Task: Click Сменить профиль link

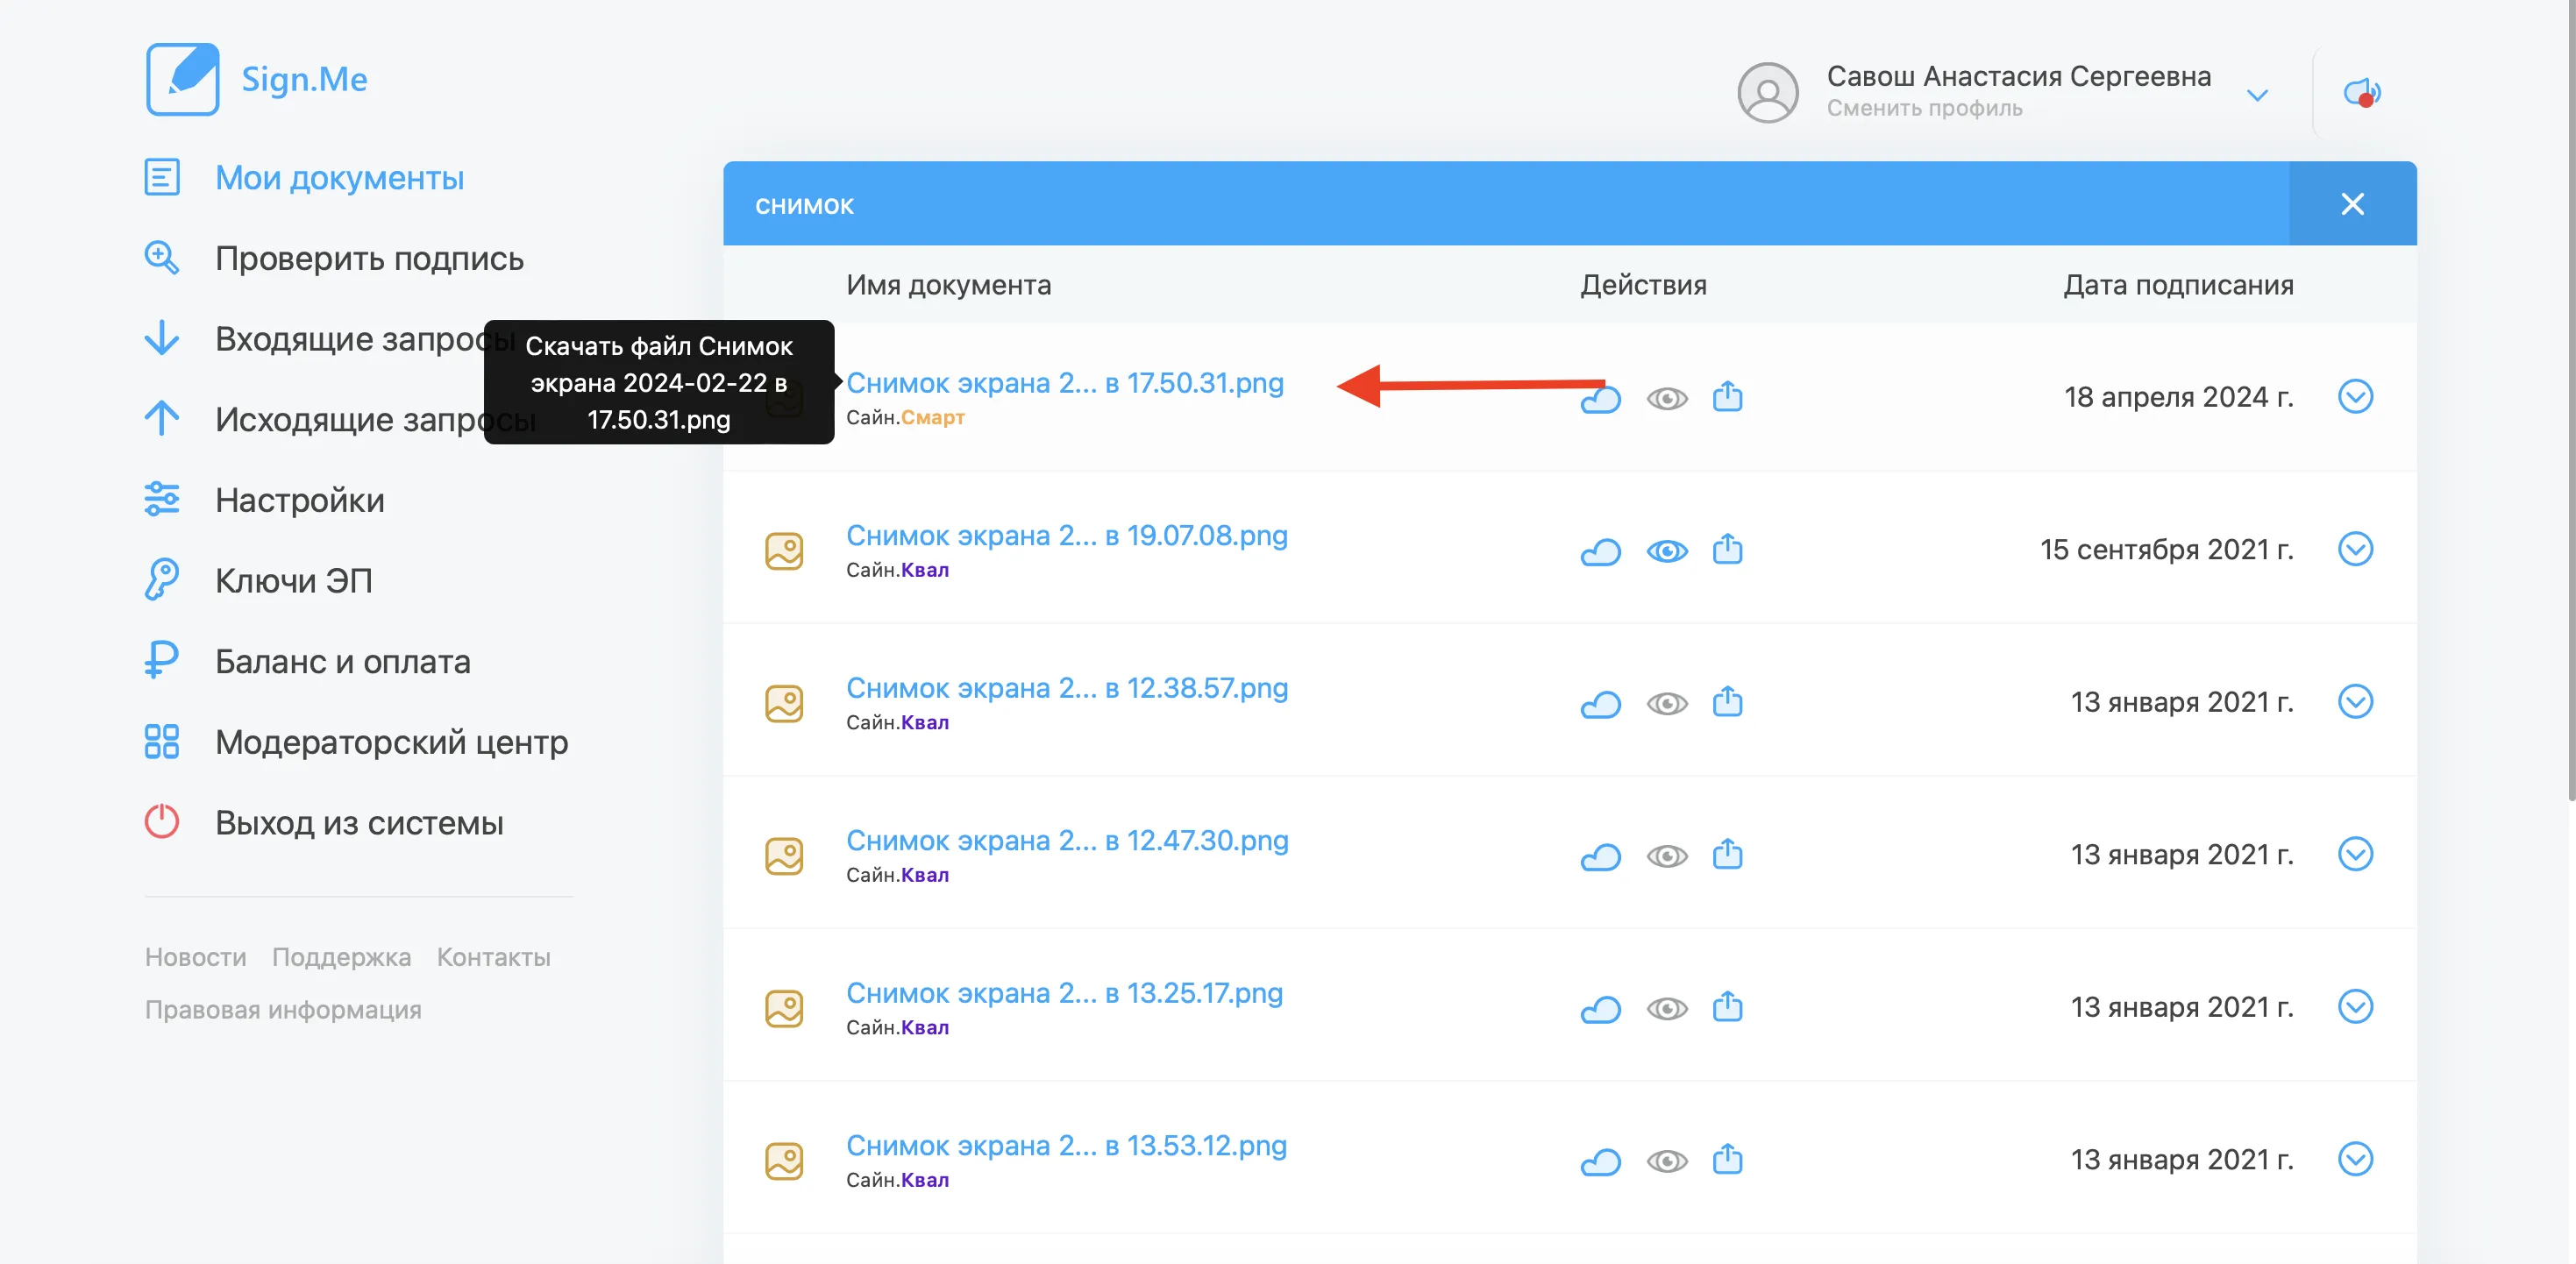Action: coord(1924,108)
